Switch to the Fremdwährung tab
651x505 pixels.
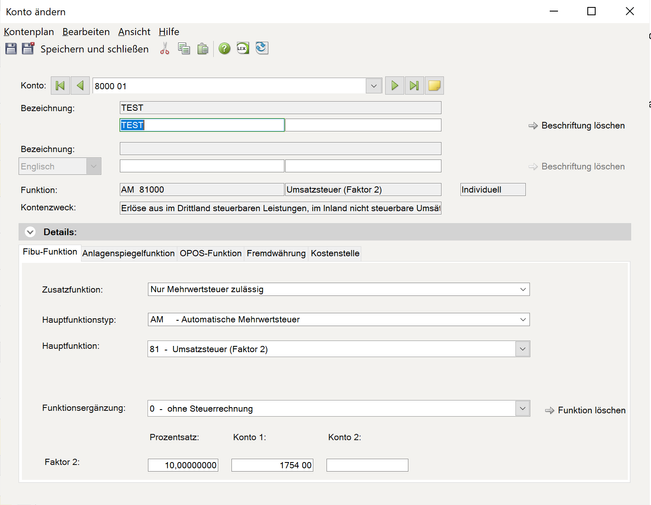[x=276, y=253]
